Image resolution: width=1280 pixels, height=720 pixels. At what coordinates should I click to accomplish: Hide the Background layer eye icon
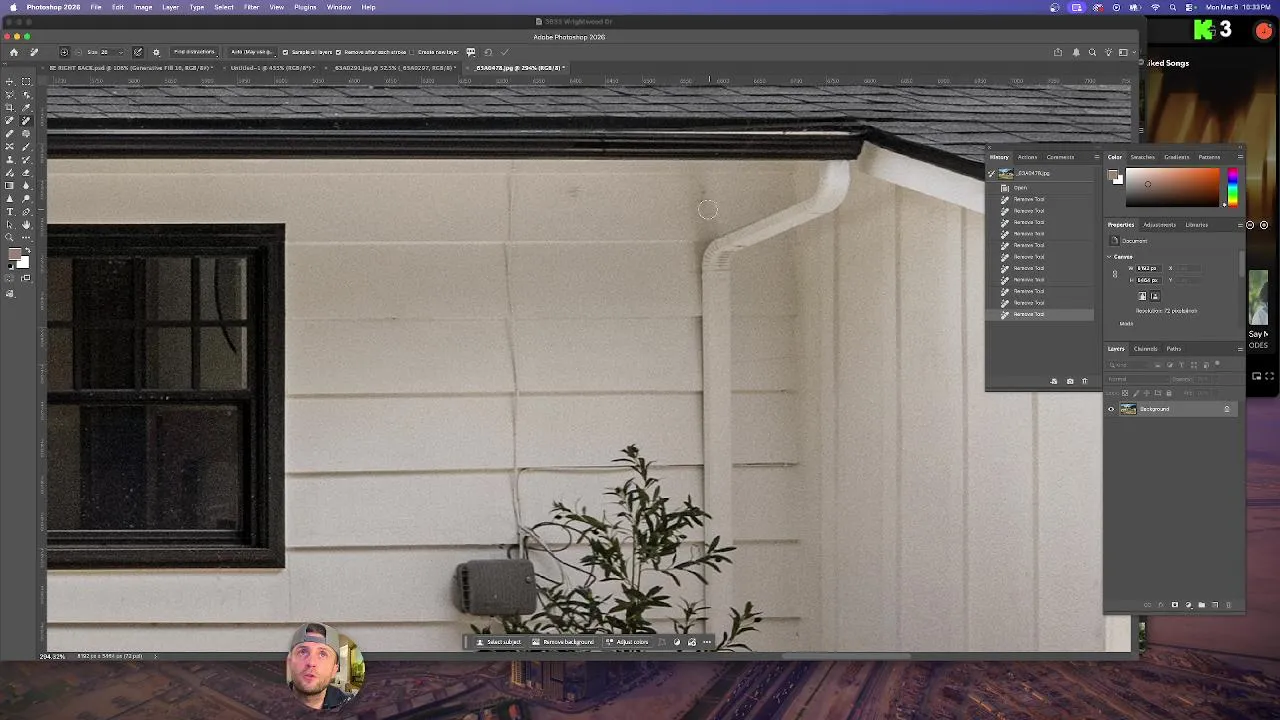[1110, 409]
